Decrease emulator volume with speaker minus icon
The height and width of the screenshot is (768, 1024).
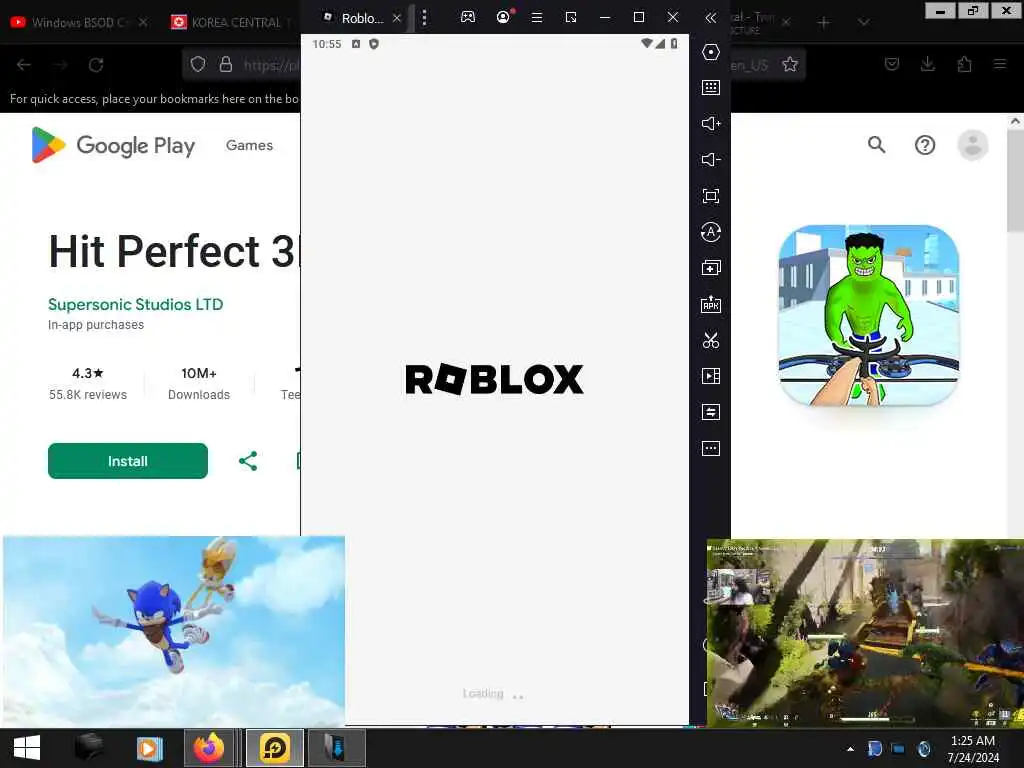click(x=711, y=159)
